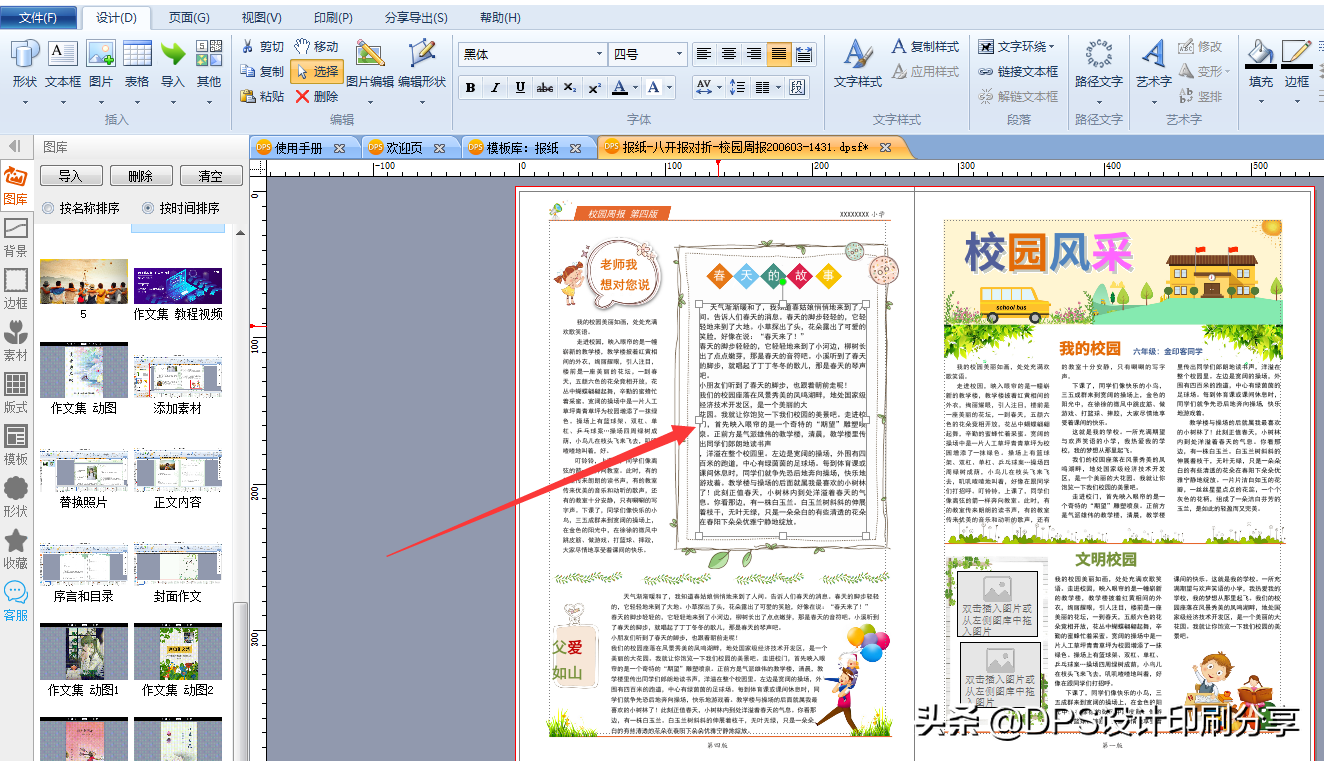The width and height of the screenshot is (1324, 761).
Task: Open the 背景 background sidebar panel
Action: [16, 240]
